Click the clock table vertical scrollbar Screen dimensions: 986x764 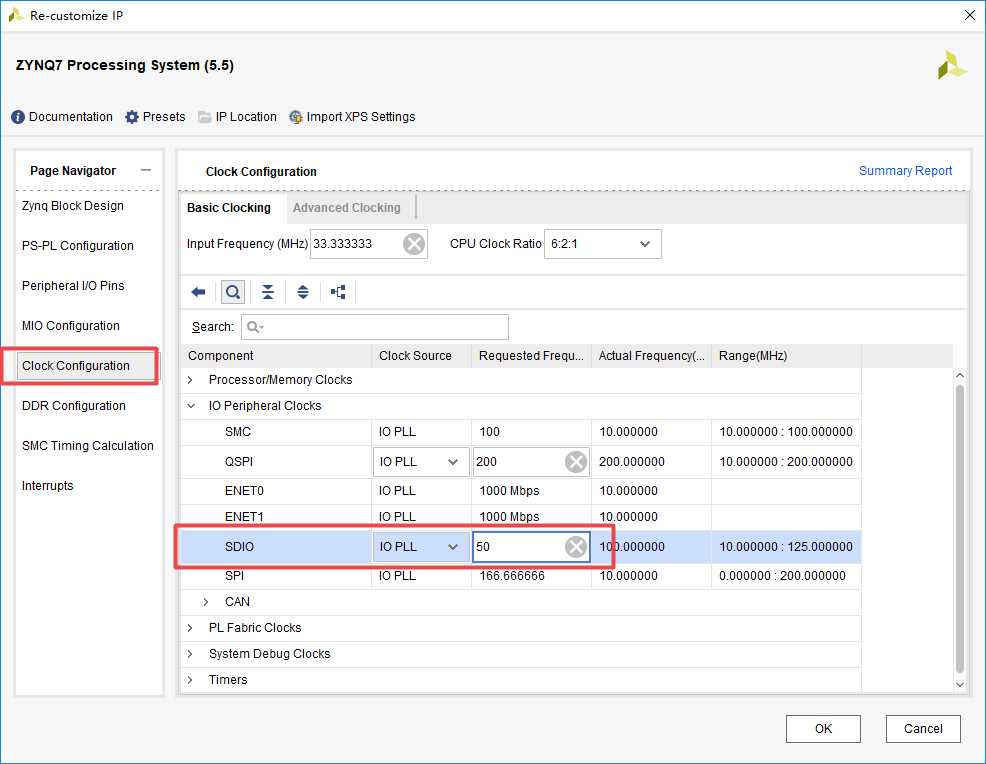pos(960,528)
